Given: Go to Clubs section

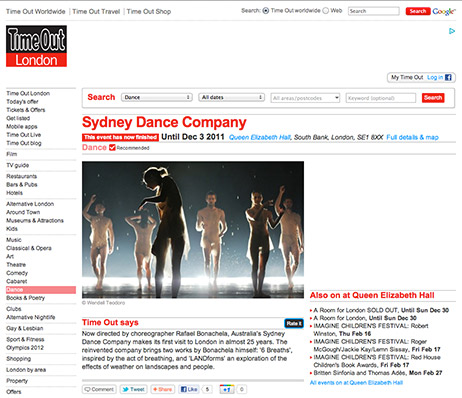Looking at the screenshot, I should [x=14, y=309].
